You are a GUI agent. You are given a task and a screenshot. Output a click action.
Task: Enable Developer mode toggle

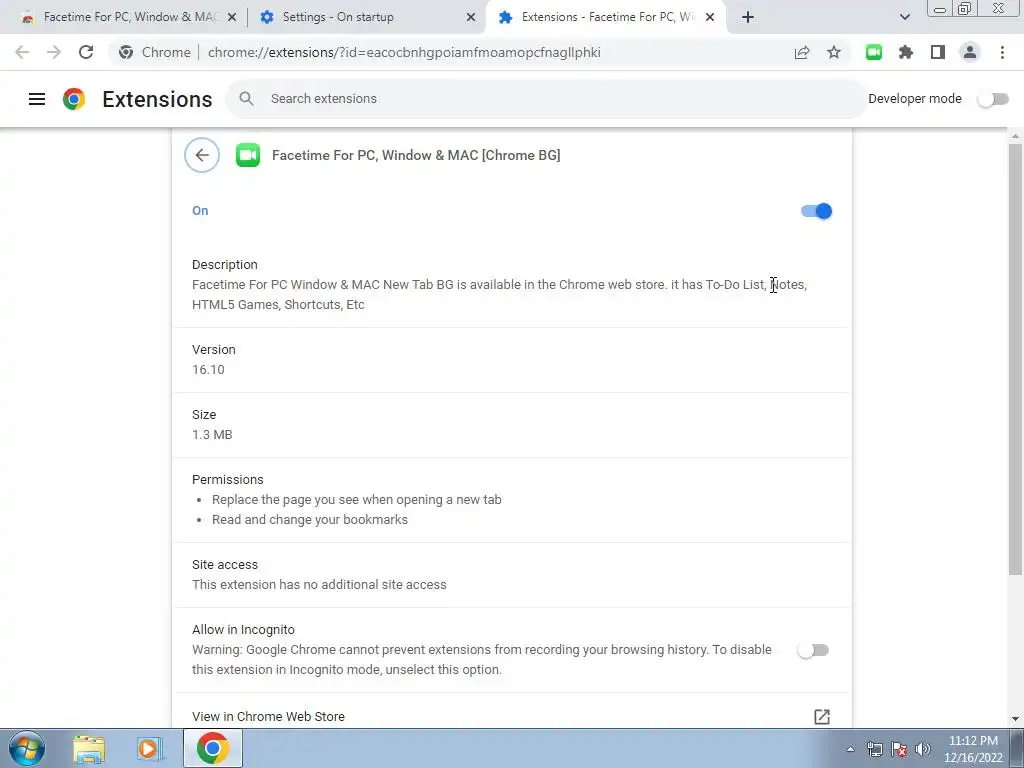tap(993, 99)
